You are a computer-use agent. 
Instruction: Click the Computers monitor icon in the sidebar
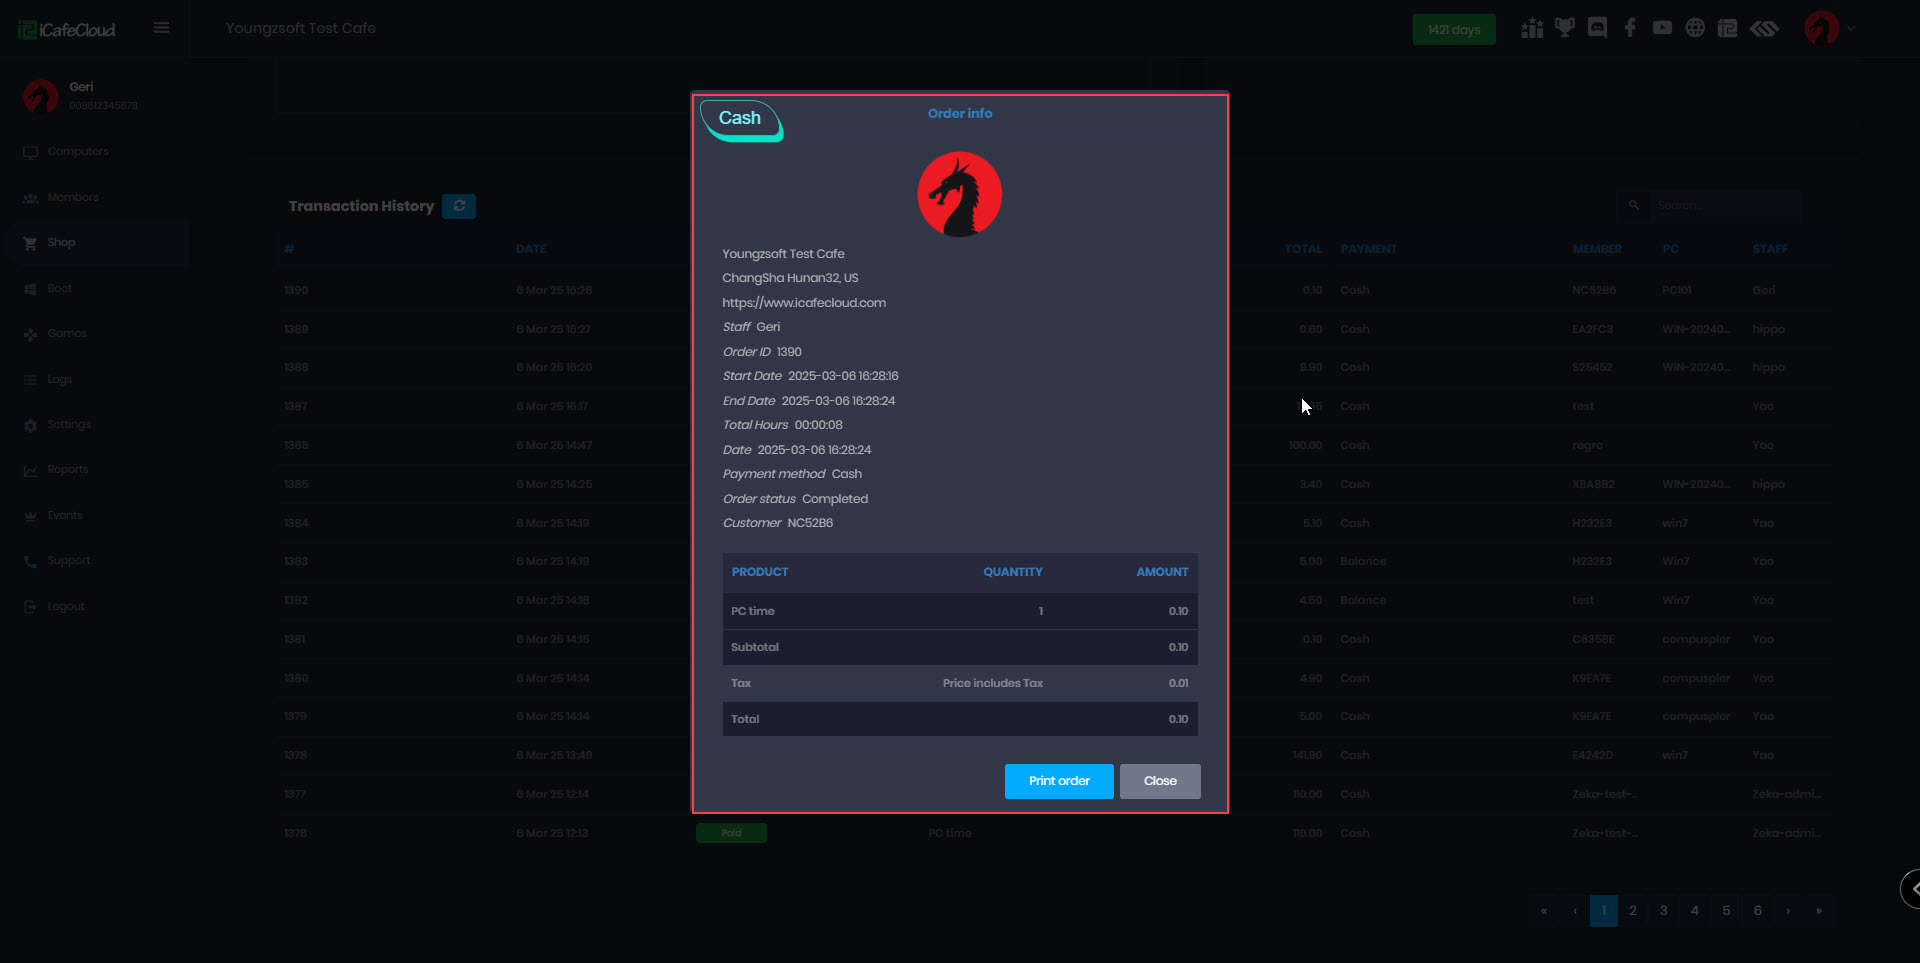click(x=30, y=152)
